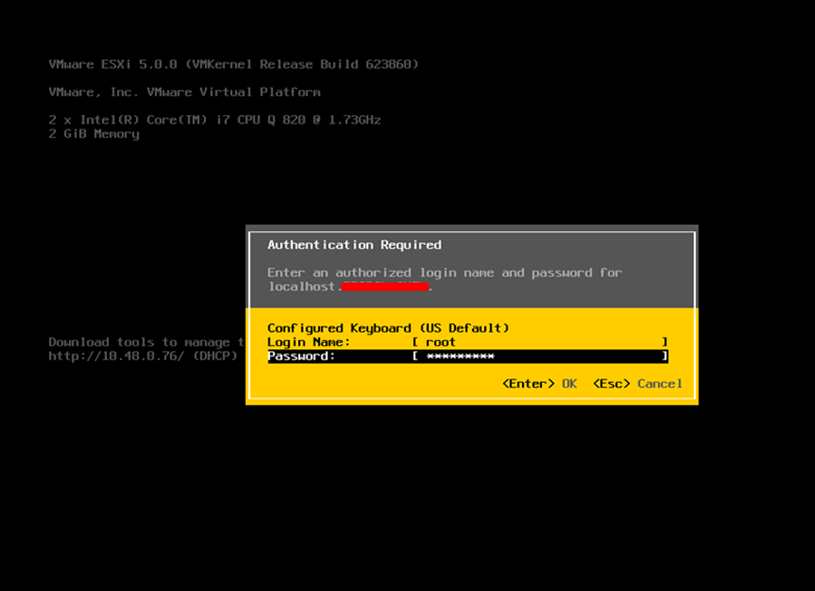Click the 2 GiB Memory text
Screen dimensions: 815x591
click(94, 134)
